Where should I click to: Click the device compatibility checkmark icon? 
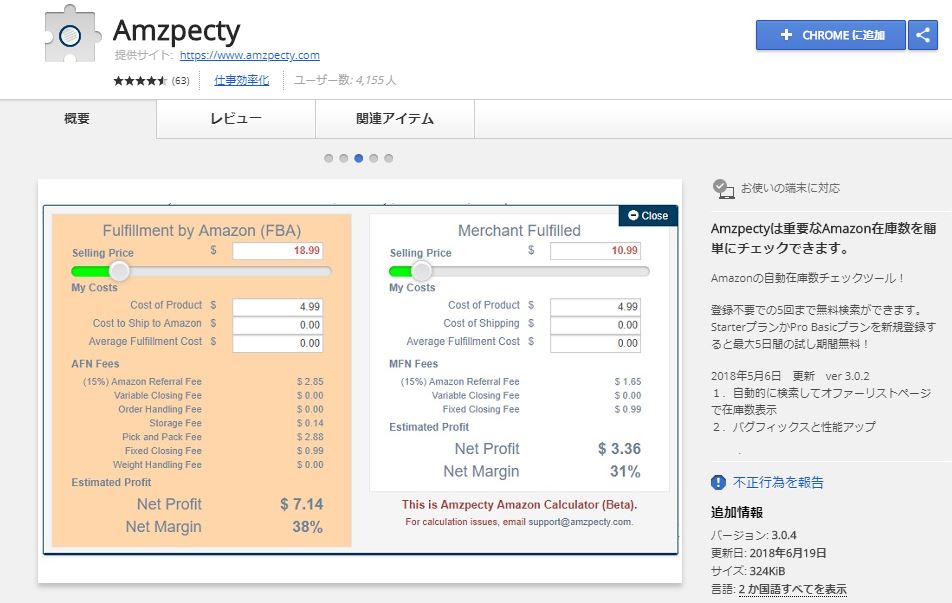[x=722, y=187]
